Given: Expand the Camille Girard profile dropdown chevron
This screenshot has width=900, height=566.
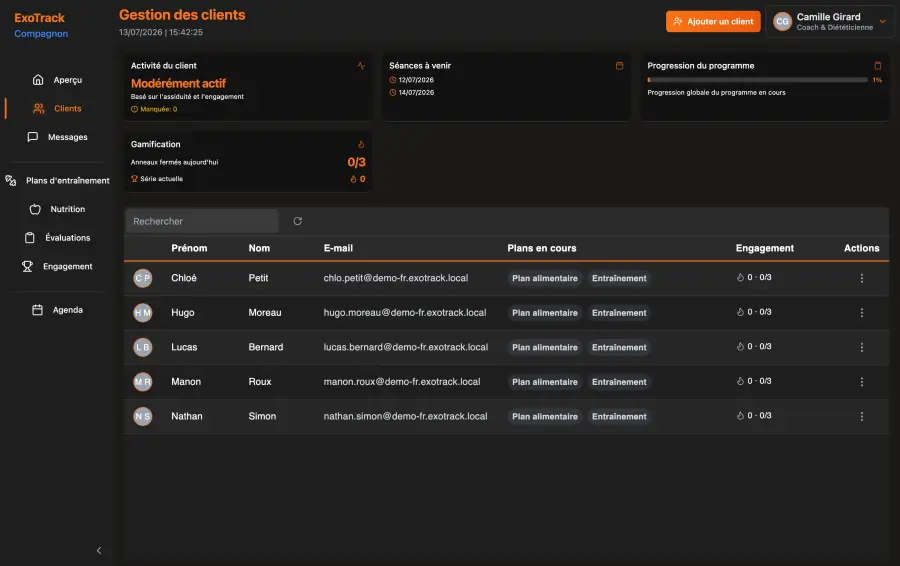Looking at the screenshot, I should point(883,22).
